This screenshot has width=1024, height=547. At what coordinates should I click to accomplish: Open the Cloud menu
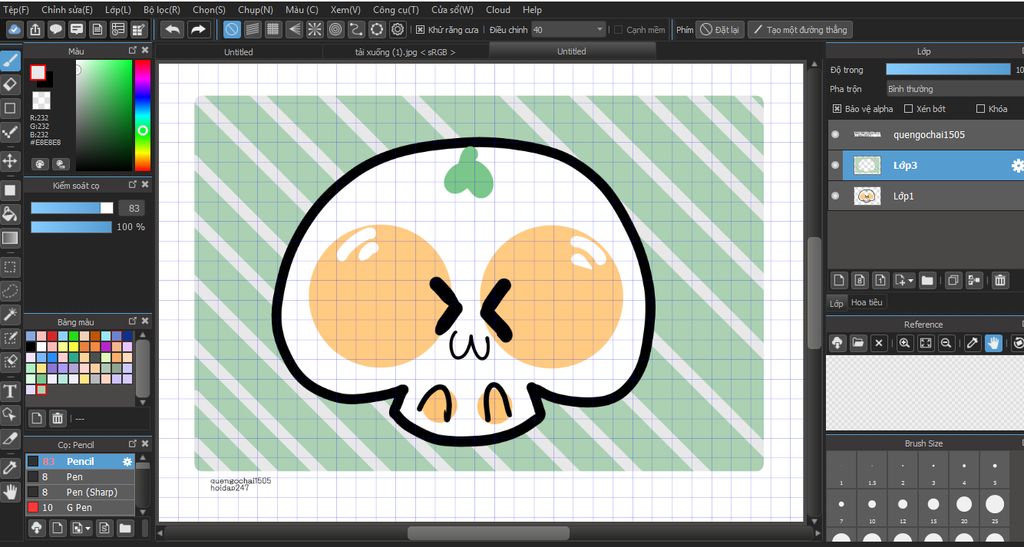point(498,10)
